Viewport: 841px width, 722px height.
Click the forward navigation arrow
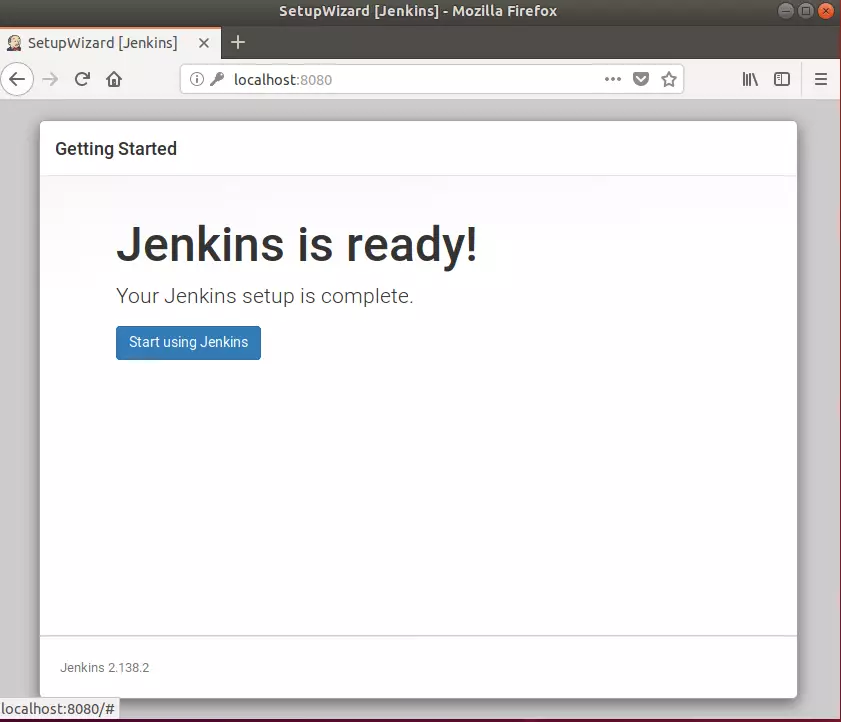(50, 79)
